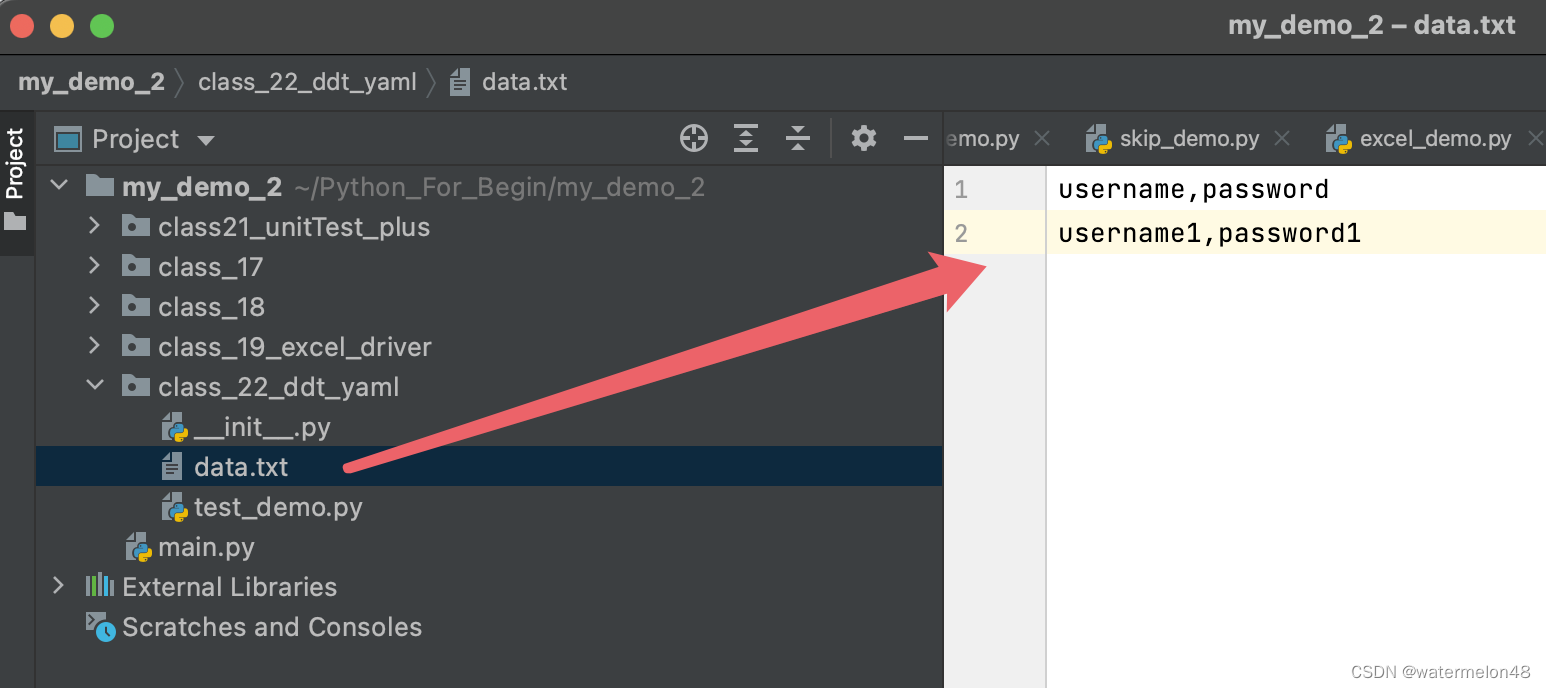Collapse All folders in the Project panel

coord(798,138)
